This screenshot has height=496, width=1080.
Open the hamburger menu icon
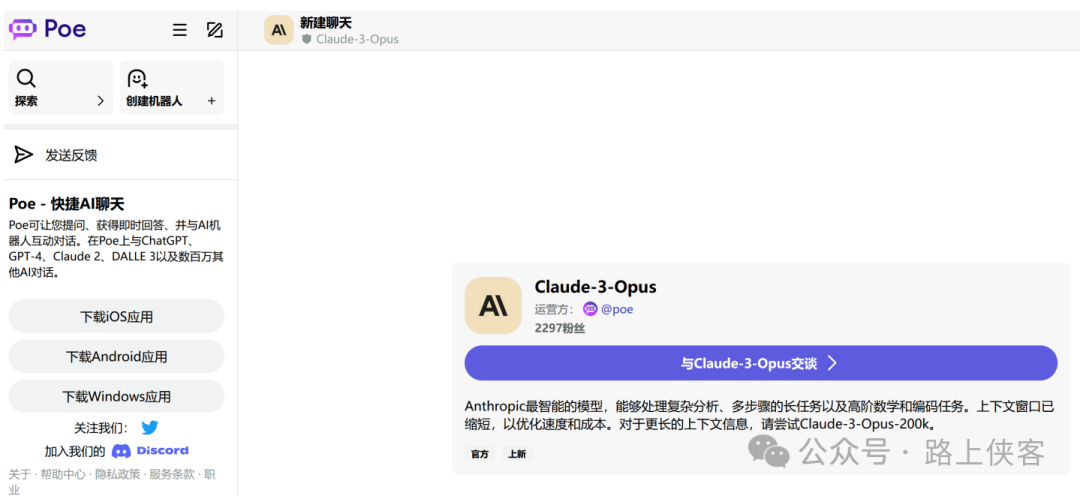tap(180, 30)
